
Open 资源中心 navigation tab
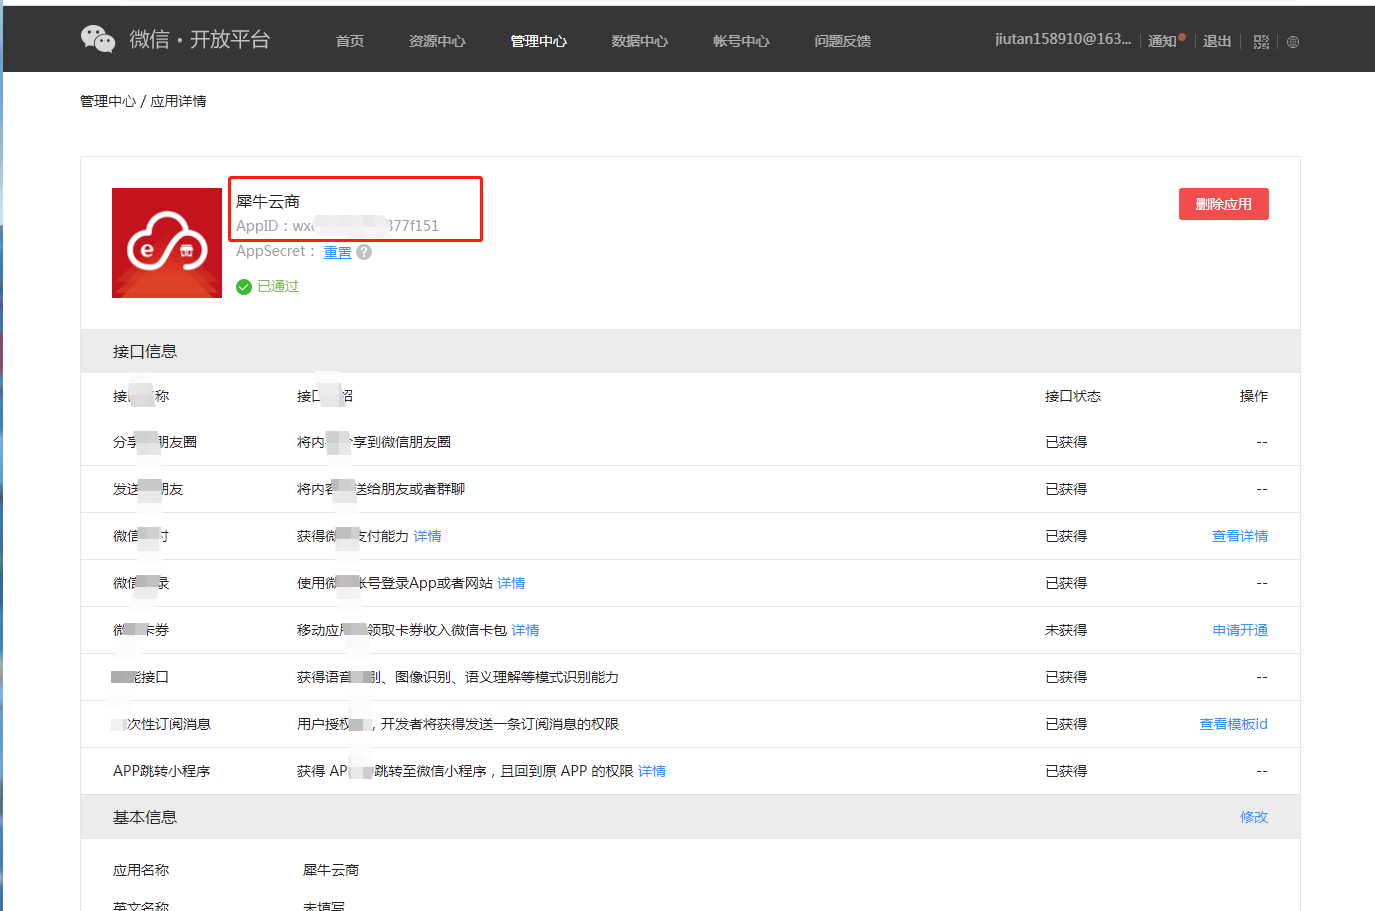437,41
